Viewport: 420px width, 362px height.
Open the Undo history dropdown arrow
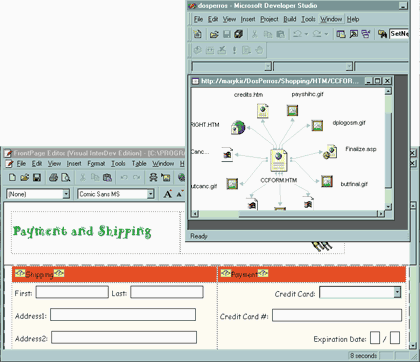click(306, 34)
